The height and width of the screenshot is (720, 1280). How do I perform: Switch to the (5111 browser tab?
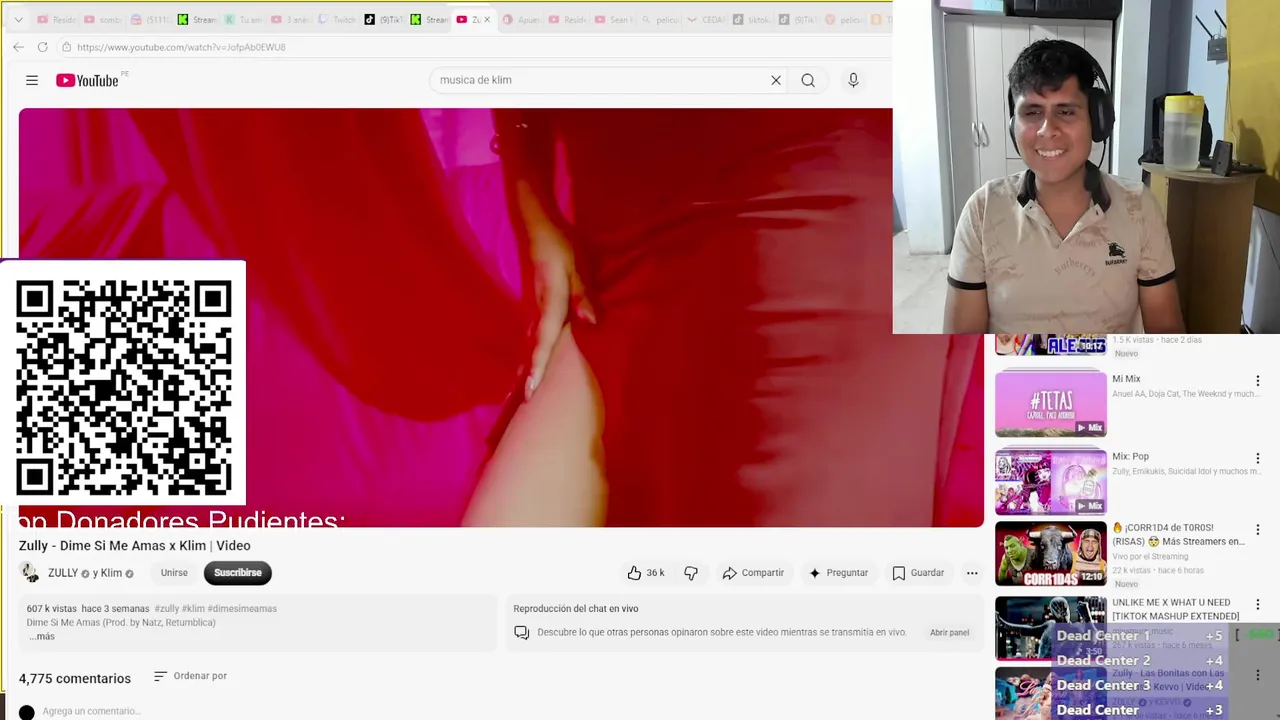point(150,20)
